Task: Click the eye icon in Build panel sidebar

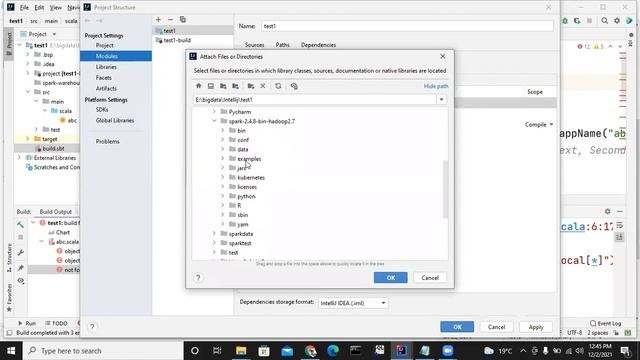Action: click(20, 281)
